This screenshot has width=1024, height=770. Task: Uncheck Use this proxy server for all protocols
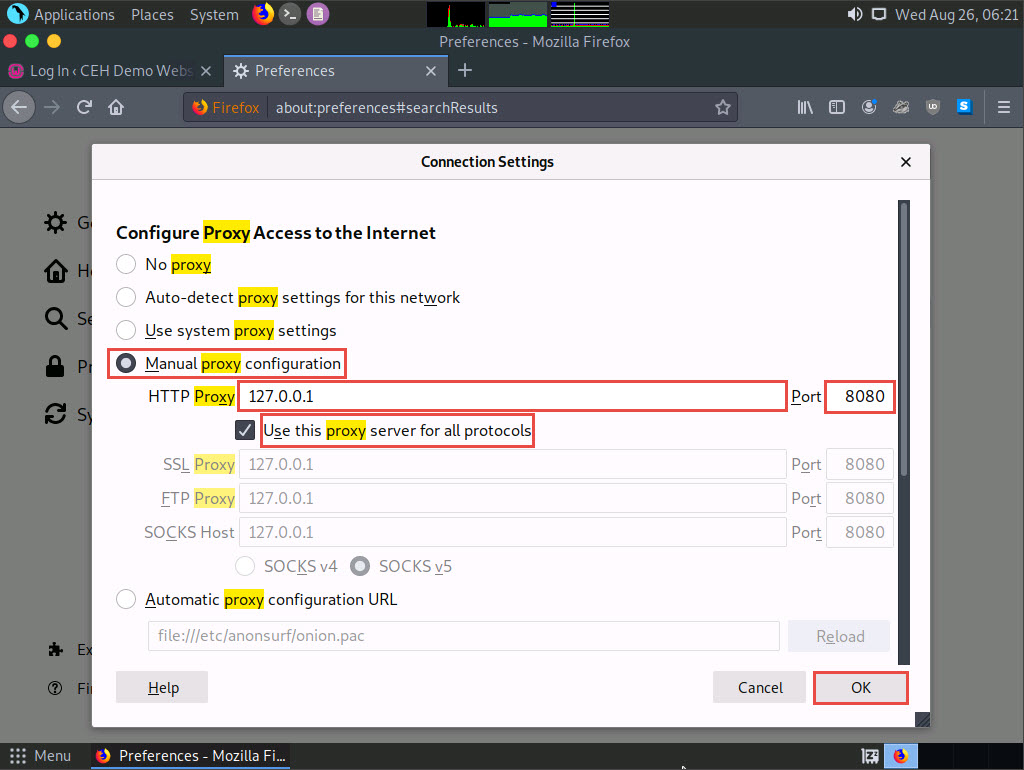[245, 431]
